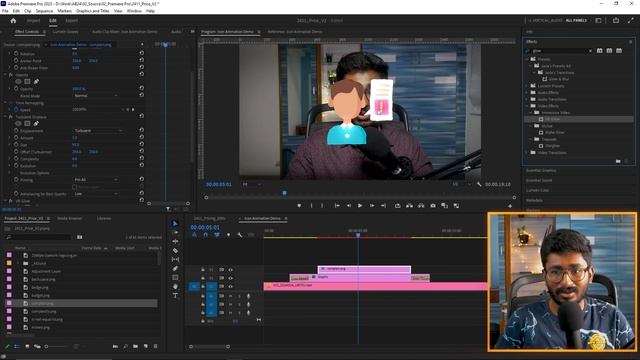The width and height of the screenshot is (640, 360).
Task: Open timeline display settings wrench icon
Action: 240,235
